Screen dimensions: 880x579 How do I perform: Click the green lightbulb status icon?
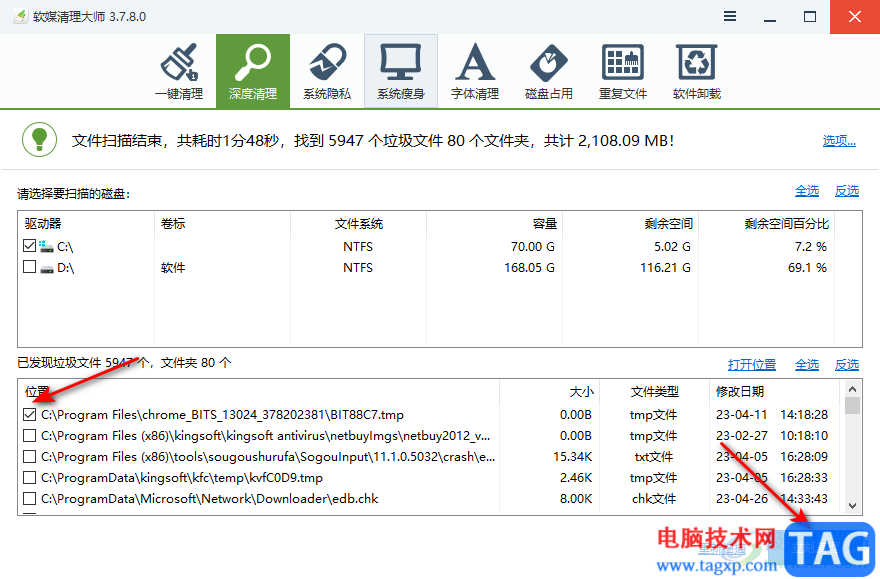point(39,139)
